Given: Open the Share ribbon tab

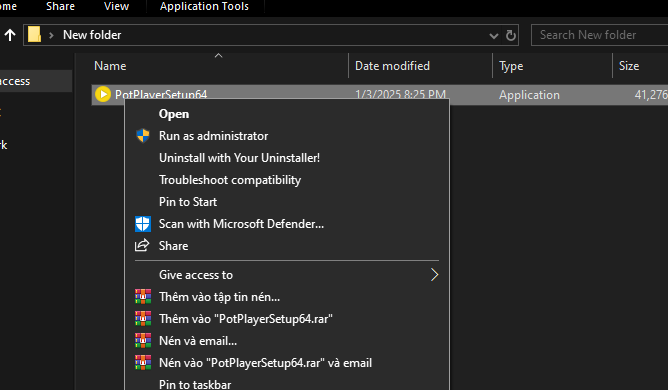Looking at the screenshot, I should coord(60,6).
